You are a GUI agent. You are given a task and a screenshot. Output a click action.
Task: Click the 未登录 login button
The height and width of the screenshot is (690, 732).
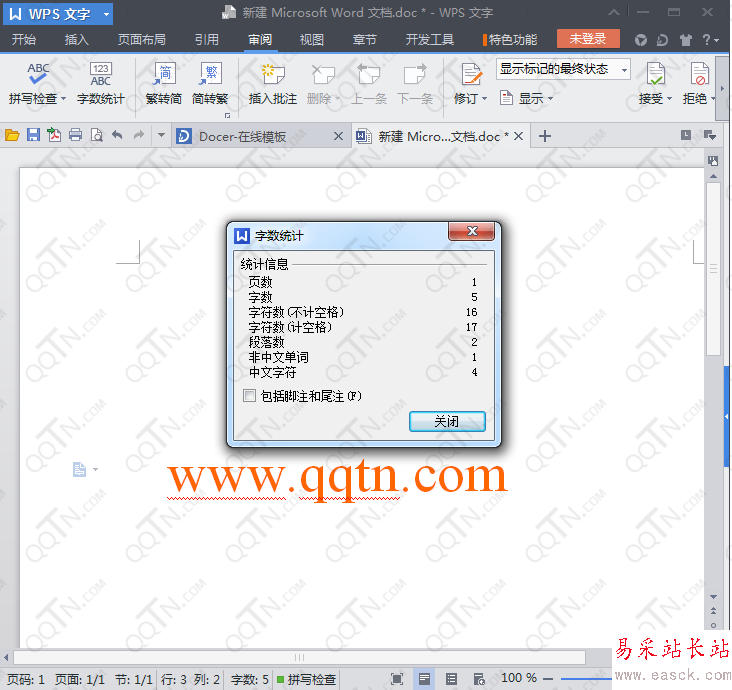588,39
